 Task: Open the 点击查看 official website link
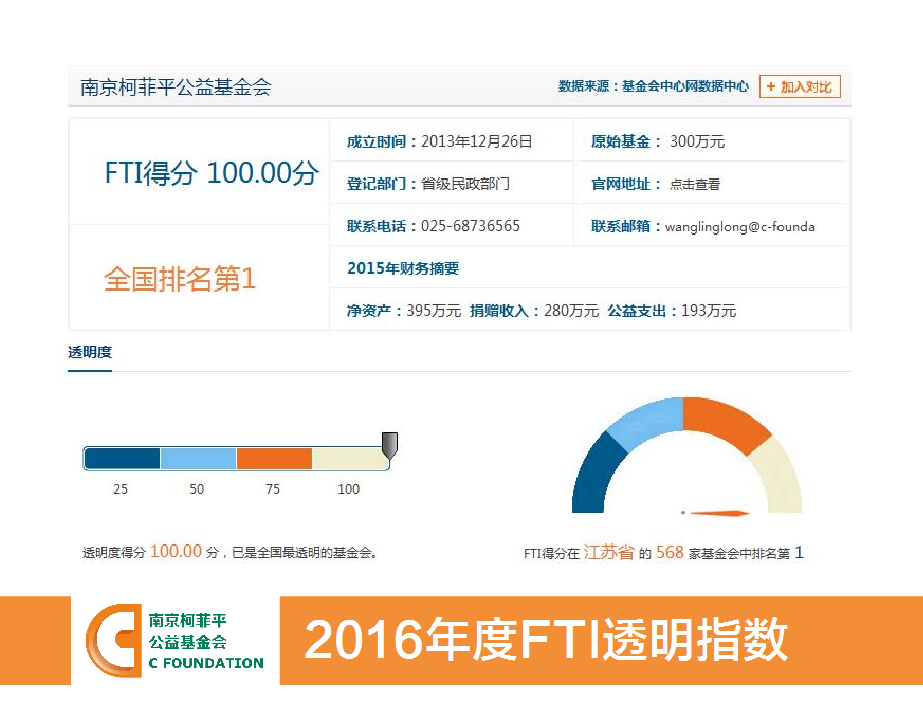tap(695, 184)
